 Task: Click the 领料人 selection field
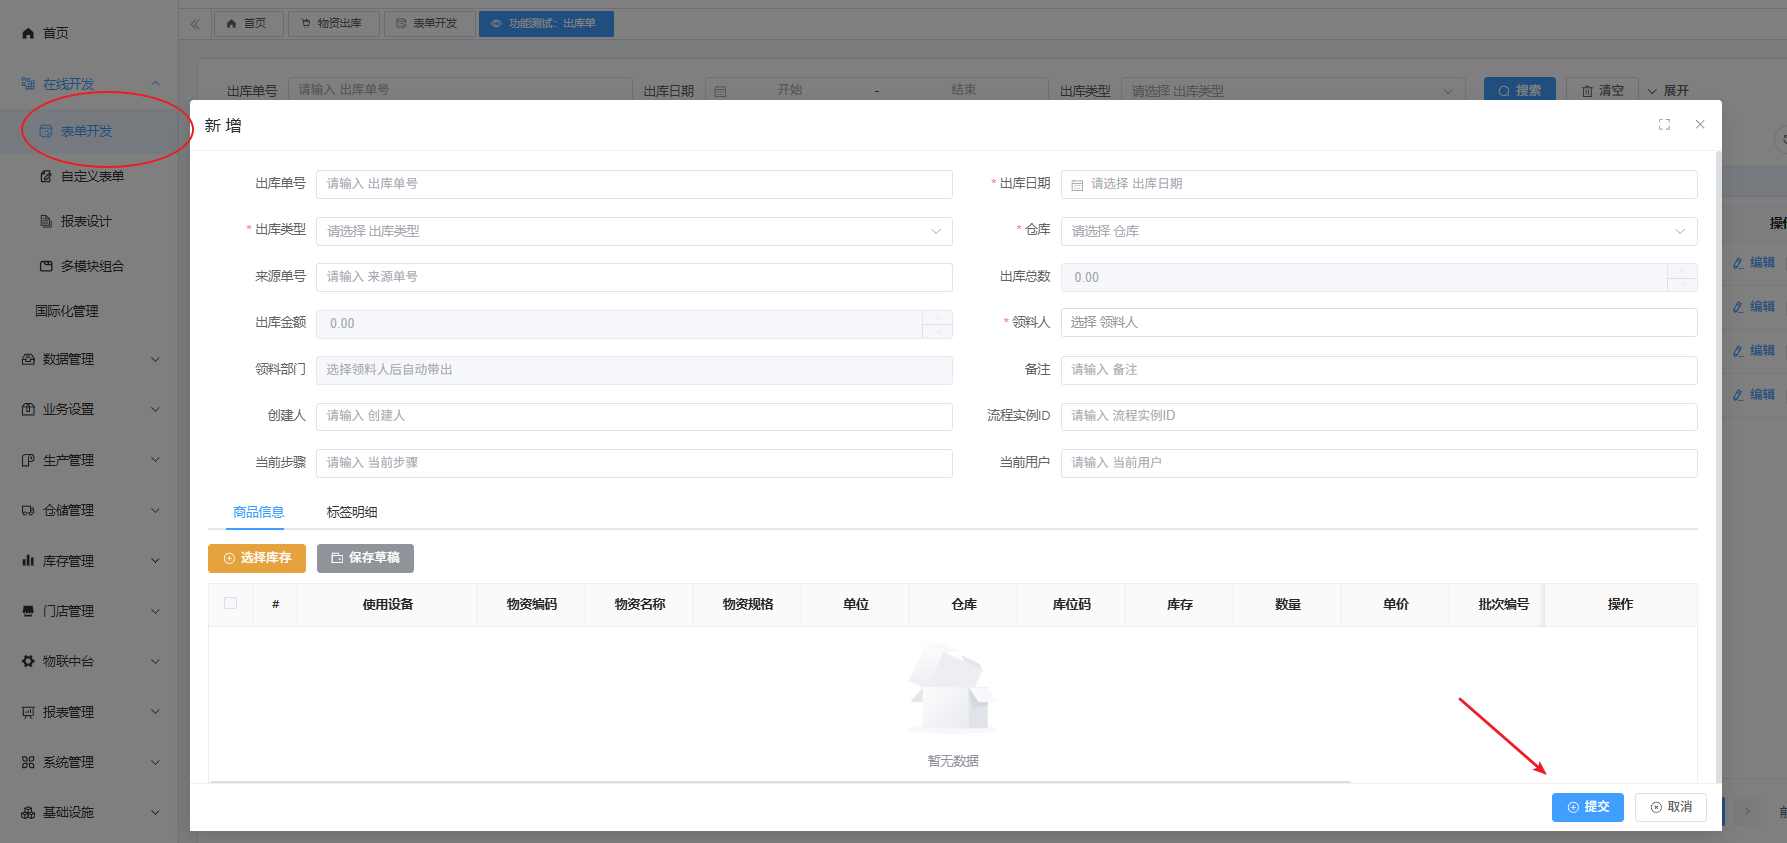point(1379,322)
